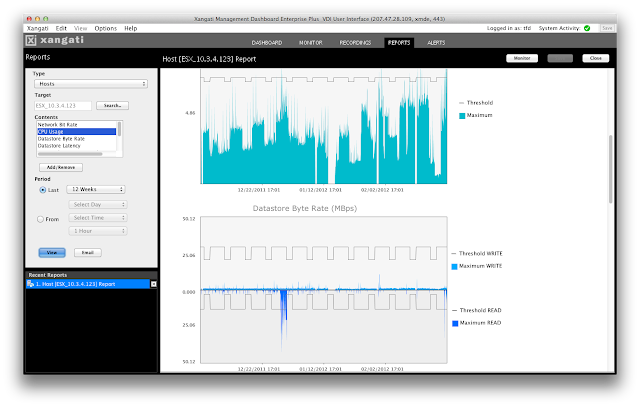The image size is (640, 407).
Task: Select the Last period radio button
Action: pyautogui.click(x=42, y=190)
